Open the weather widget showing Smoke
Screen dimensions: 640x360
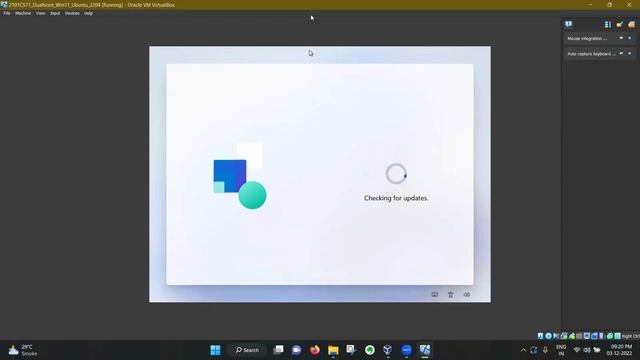pyautogui.click(x=23, y=350)
